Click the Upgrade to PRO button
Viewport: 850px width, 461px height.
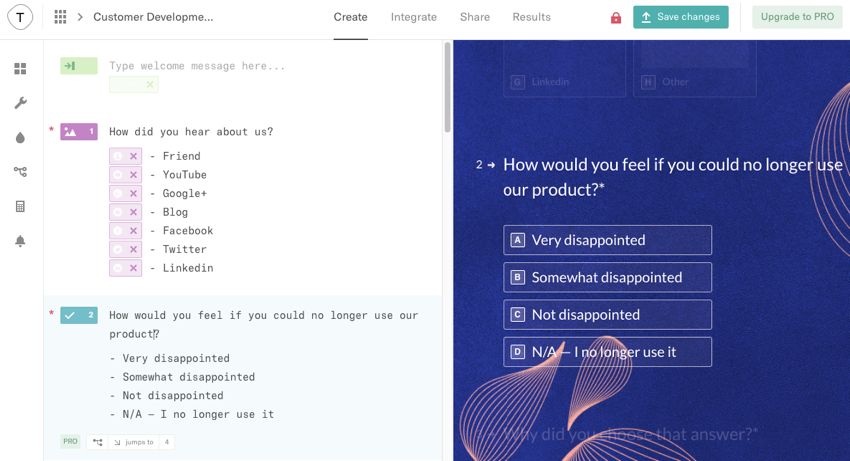pyautogui.click(x=796, y=17)
